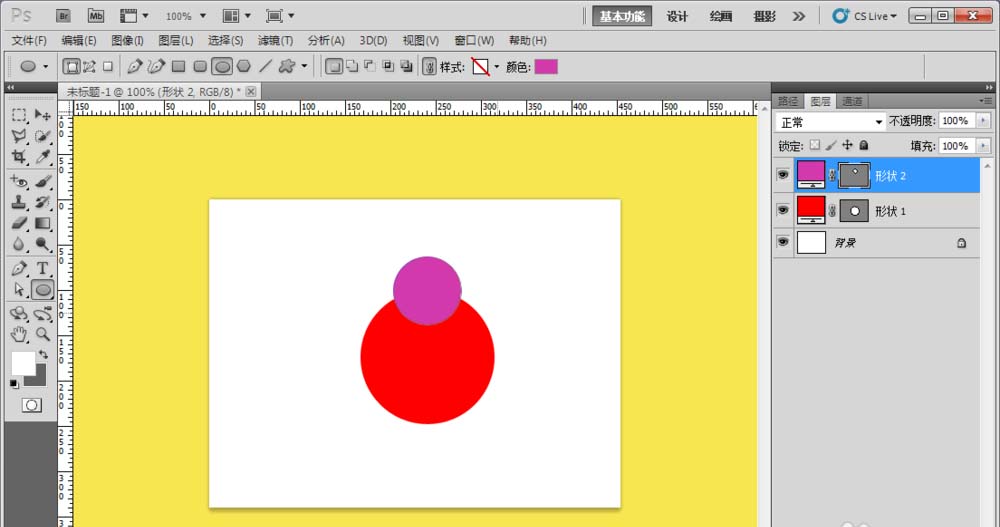Toggle visibility of 形状 1 layer
The width and height of the screenshot is (1000, 527).
783,210
